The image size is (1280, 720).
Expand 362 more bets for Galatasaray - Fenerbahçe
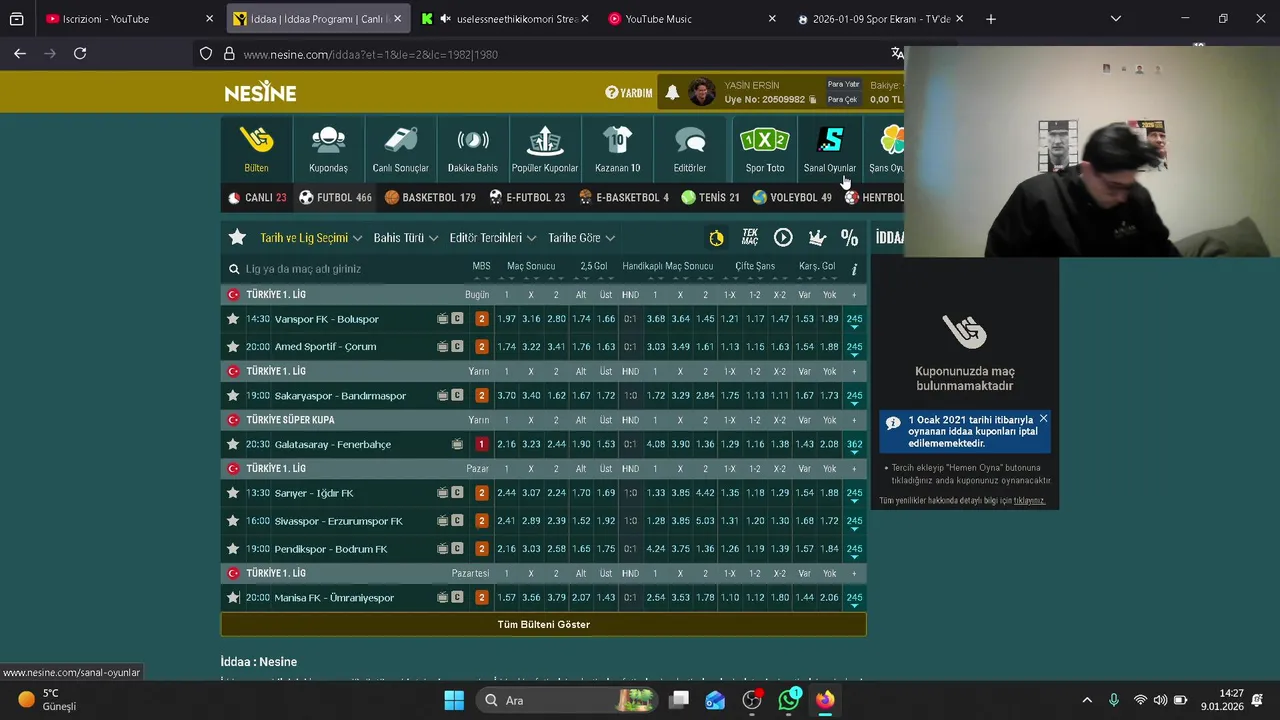click(x=854, y=445)
